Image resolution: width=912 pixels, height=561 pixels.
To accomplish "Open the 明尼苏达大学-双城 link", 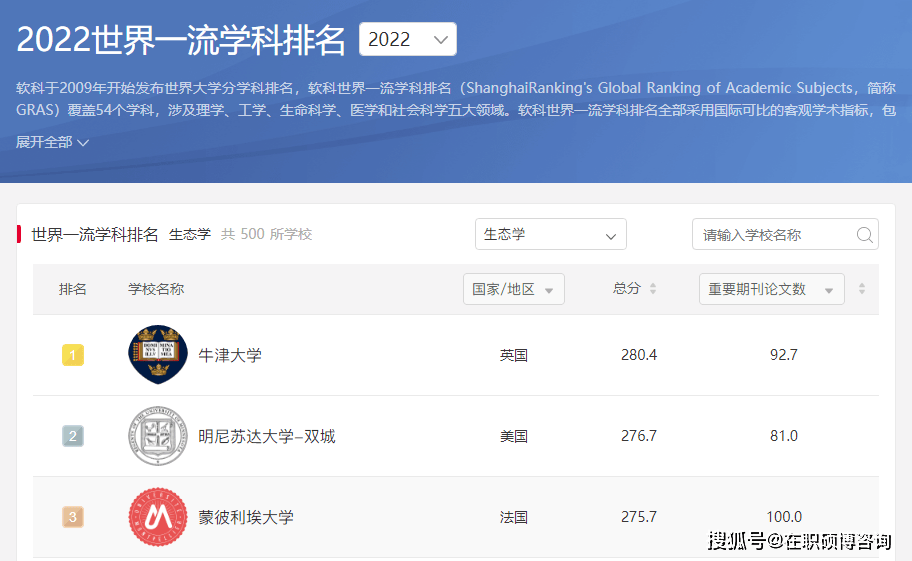I will [266, 436].
